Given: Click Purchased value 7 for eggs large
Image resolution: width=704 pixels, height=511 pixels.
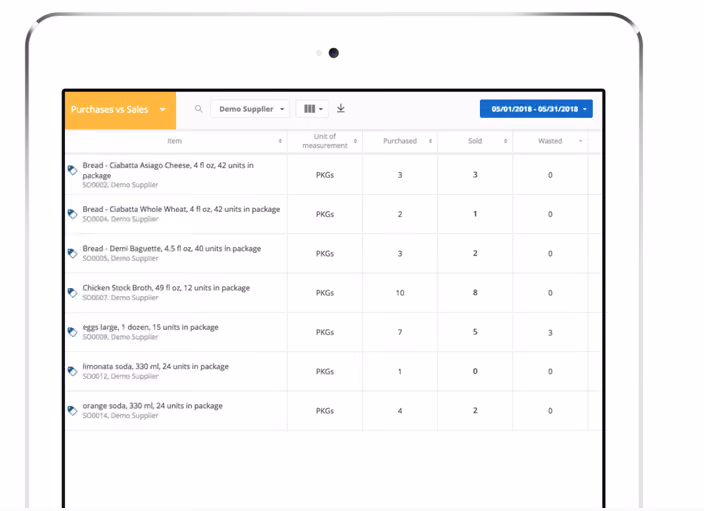Looking at the screenshot, I should (400, 332).
